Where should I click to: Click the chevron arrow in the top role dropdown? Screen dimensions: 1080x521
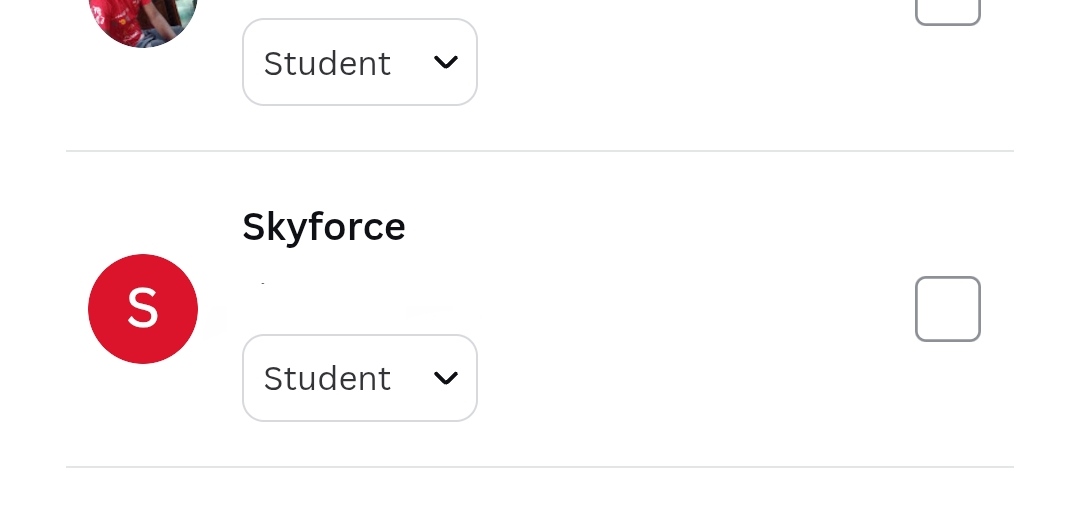tap(446, 62)
